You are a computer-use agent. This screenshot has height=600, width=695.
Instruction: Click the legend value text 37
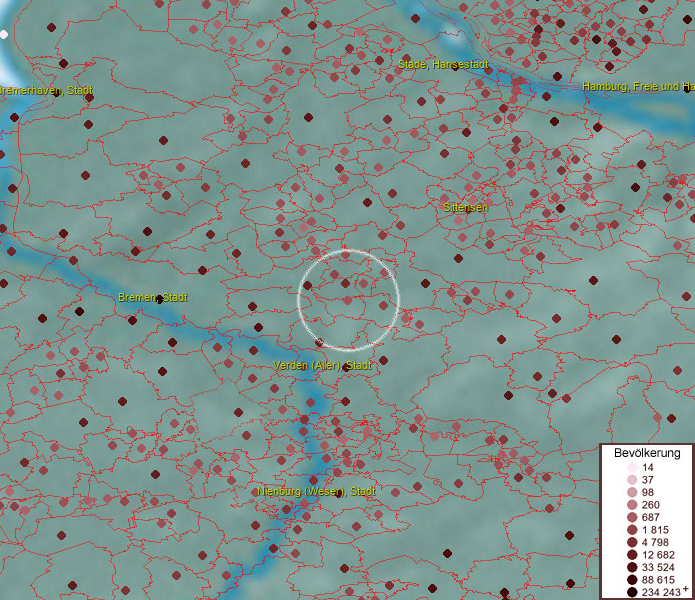(x=648, y=479)
